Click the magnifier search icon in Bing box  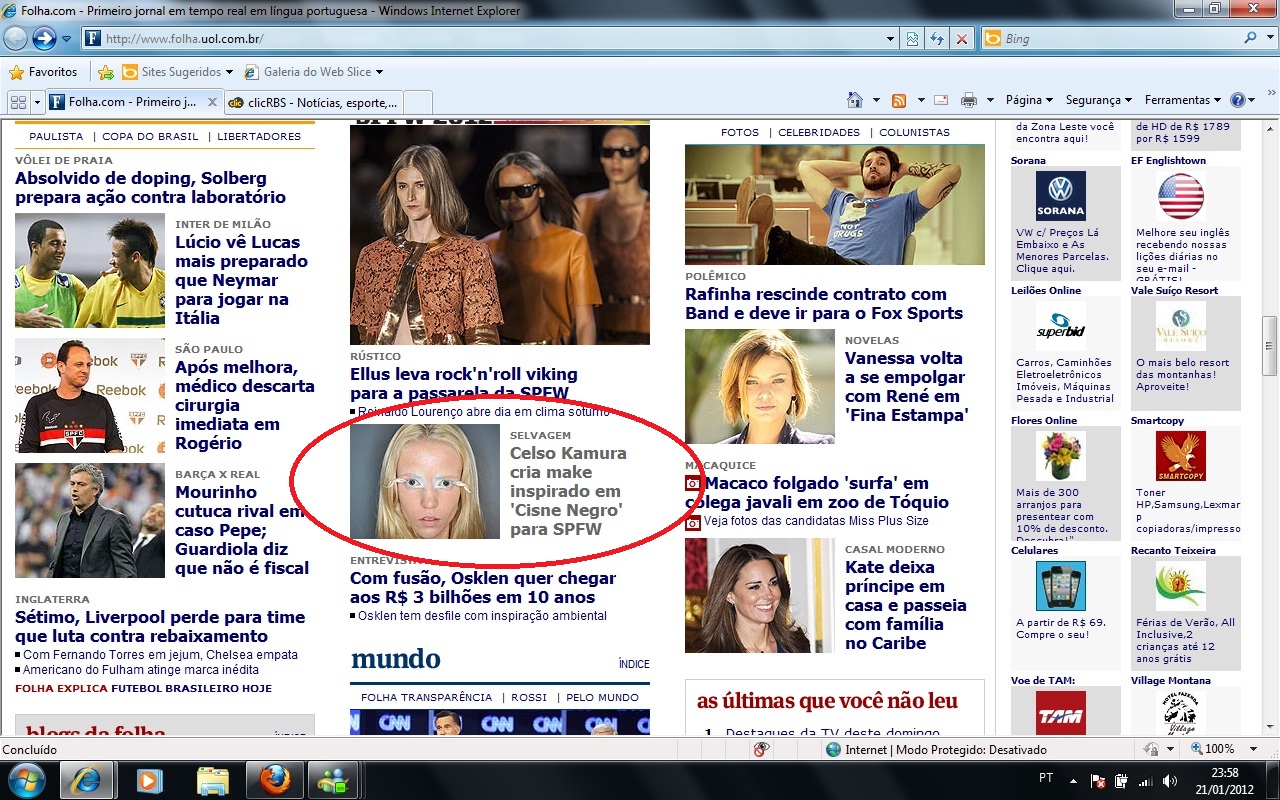click(1251, 38)
